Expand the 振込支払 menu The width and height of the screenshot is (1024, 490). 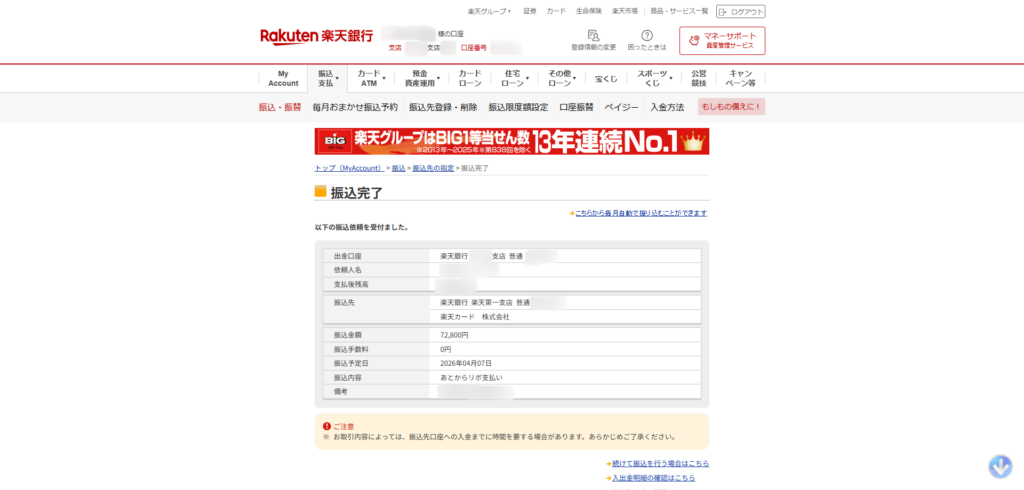327,78
